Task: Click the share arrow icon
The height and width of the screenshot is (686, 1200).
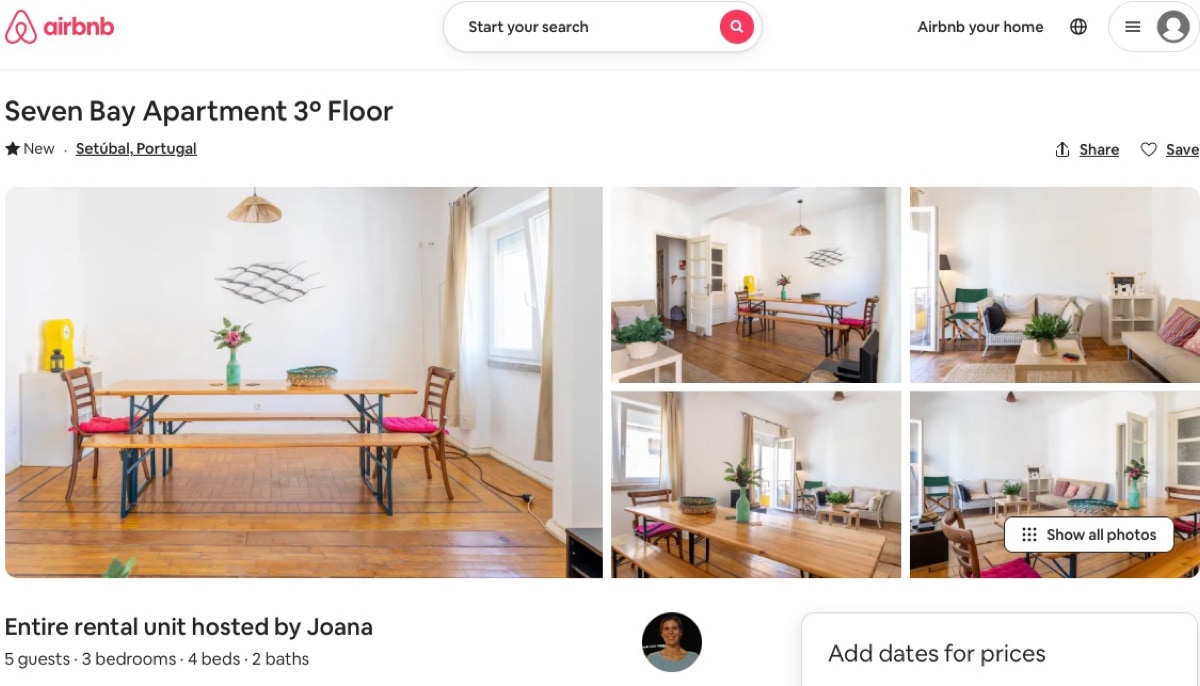Action: [1062, 149]
